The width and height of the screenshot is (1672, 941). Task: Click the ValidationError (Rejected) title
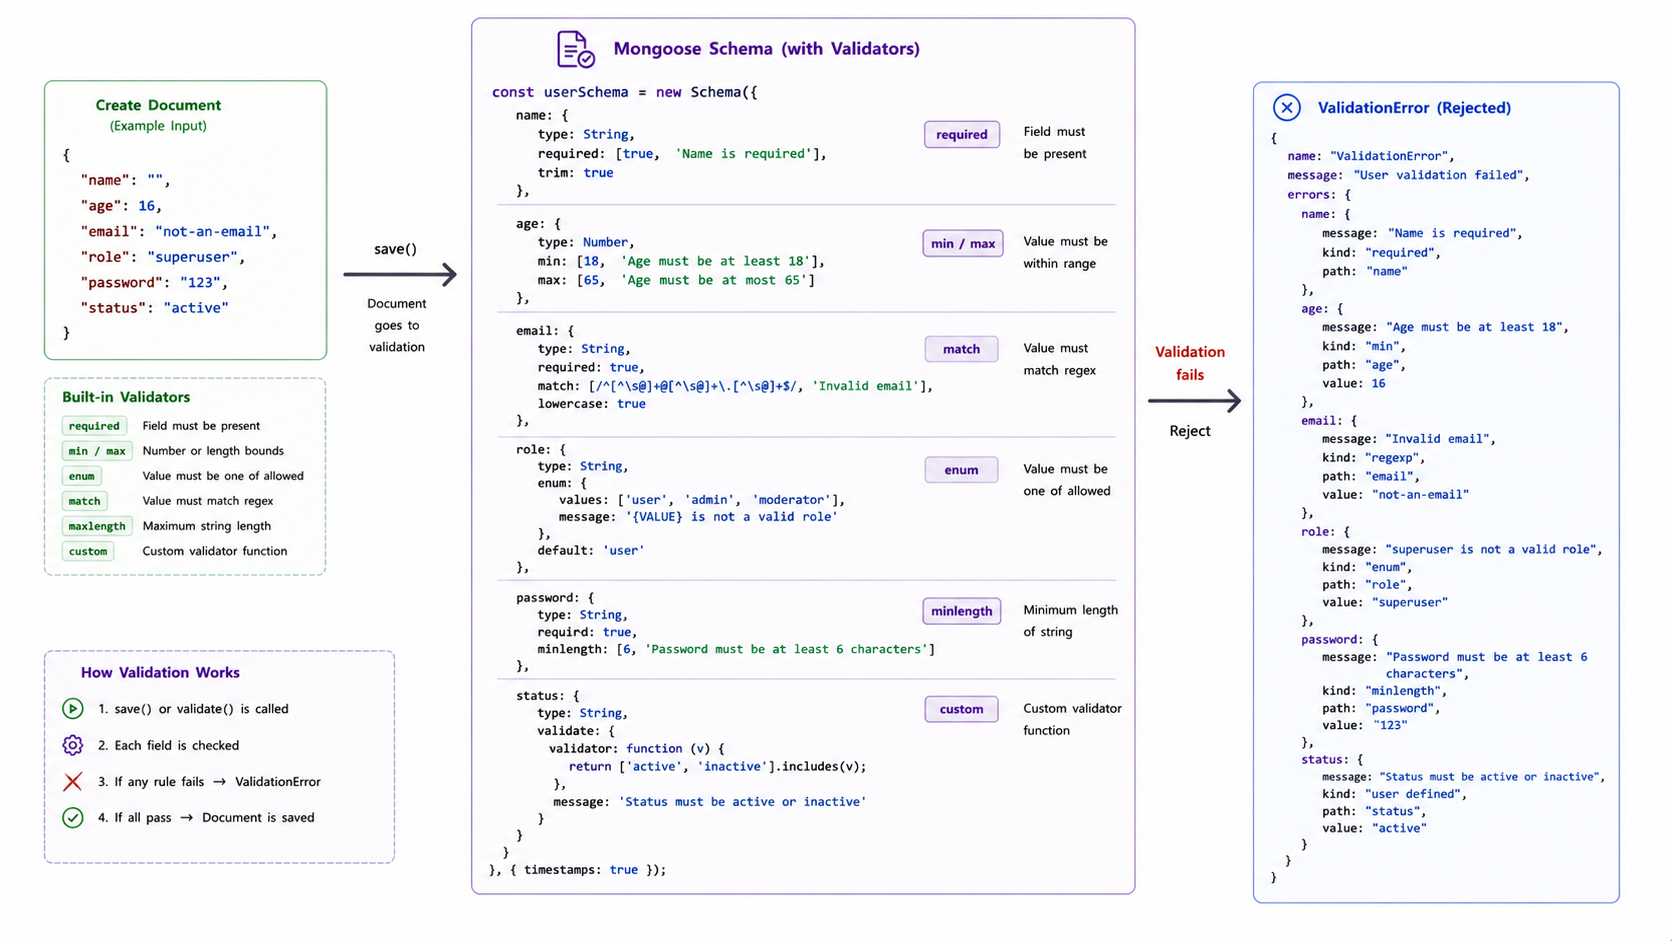click(1414, 108)
